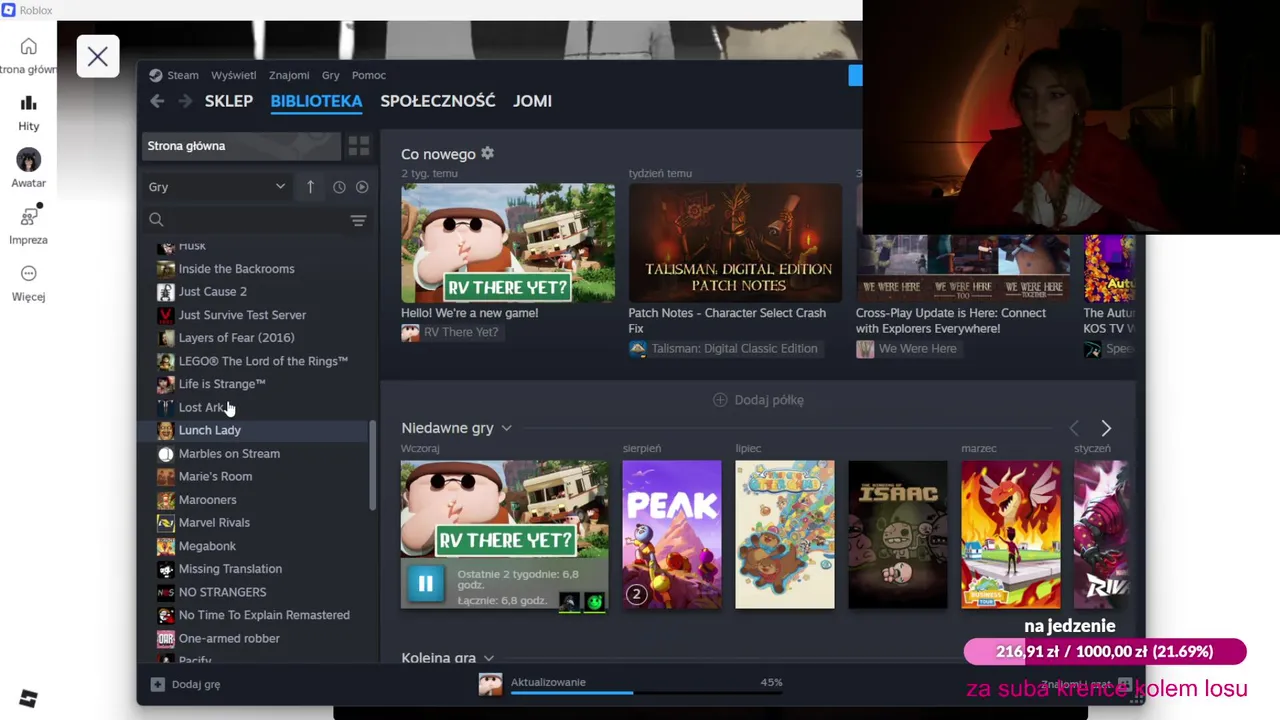Click the library list scrollbar
The width and height of the screenshot is (1280, 720).
(x=373, y=466)
